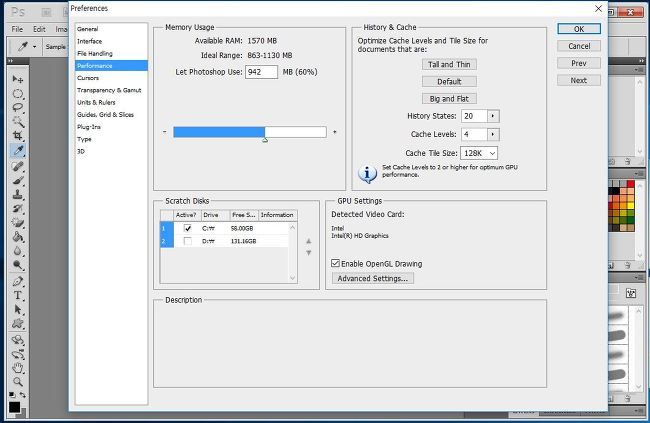Select the File Handling preferences category
The width and height of the screenshot is (650, 423).
click(95, 53)
